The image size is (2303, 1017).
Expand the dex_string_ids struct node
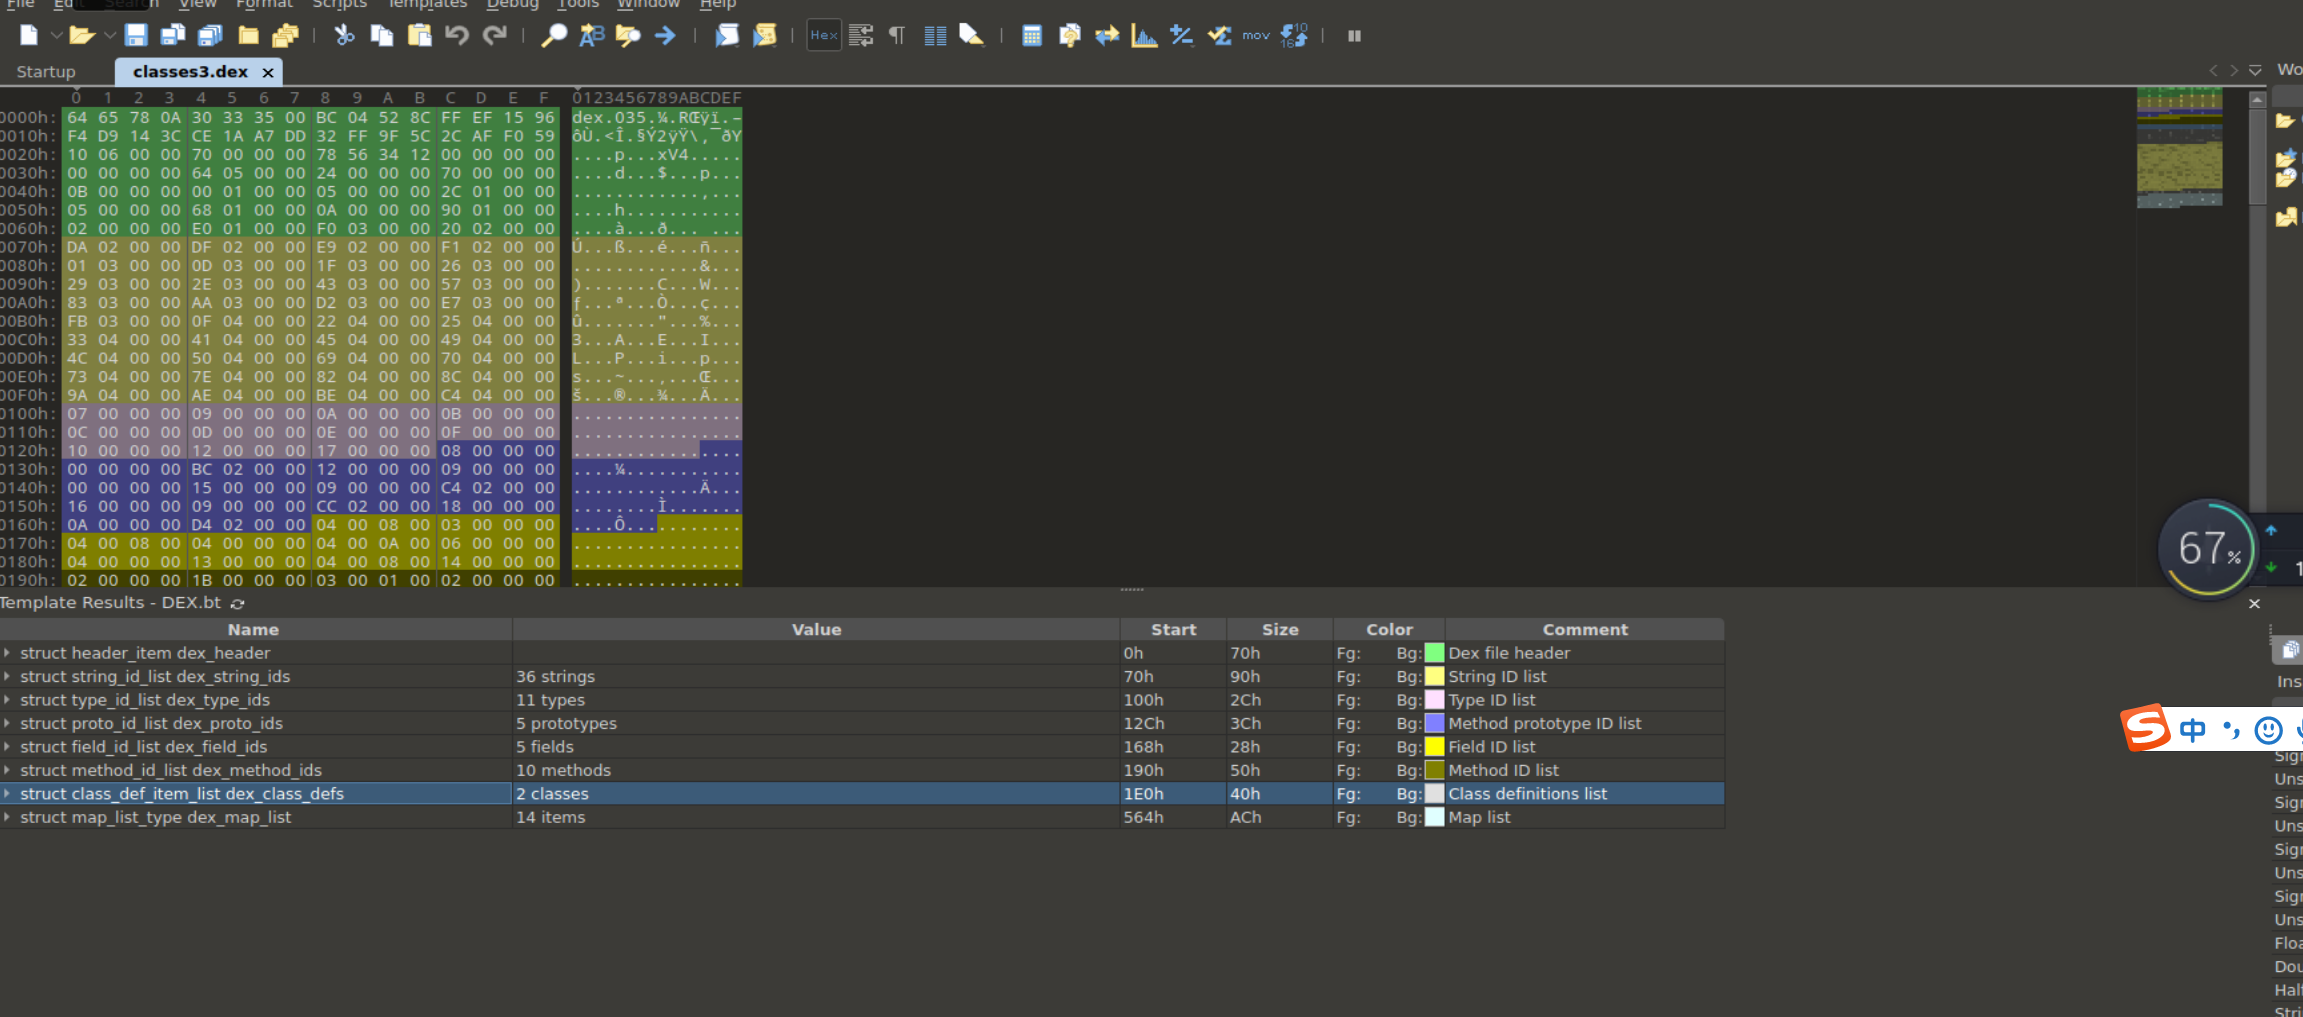[8, 677]
